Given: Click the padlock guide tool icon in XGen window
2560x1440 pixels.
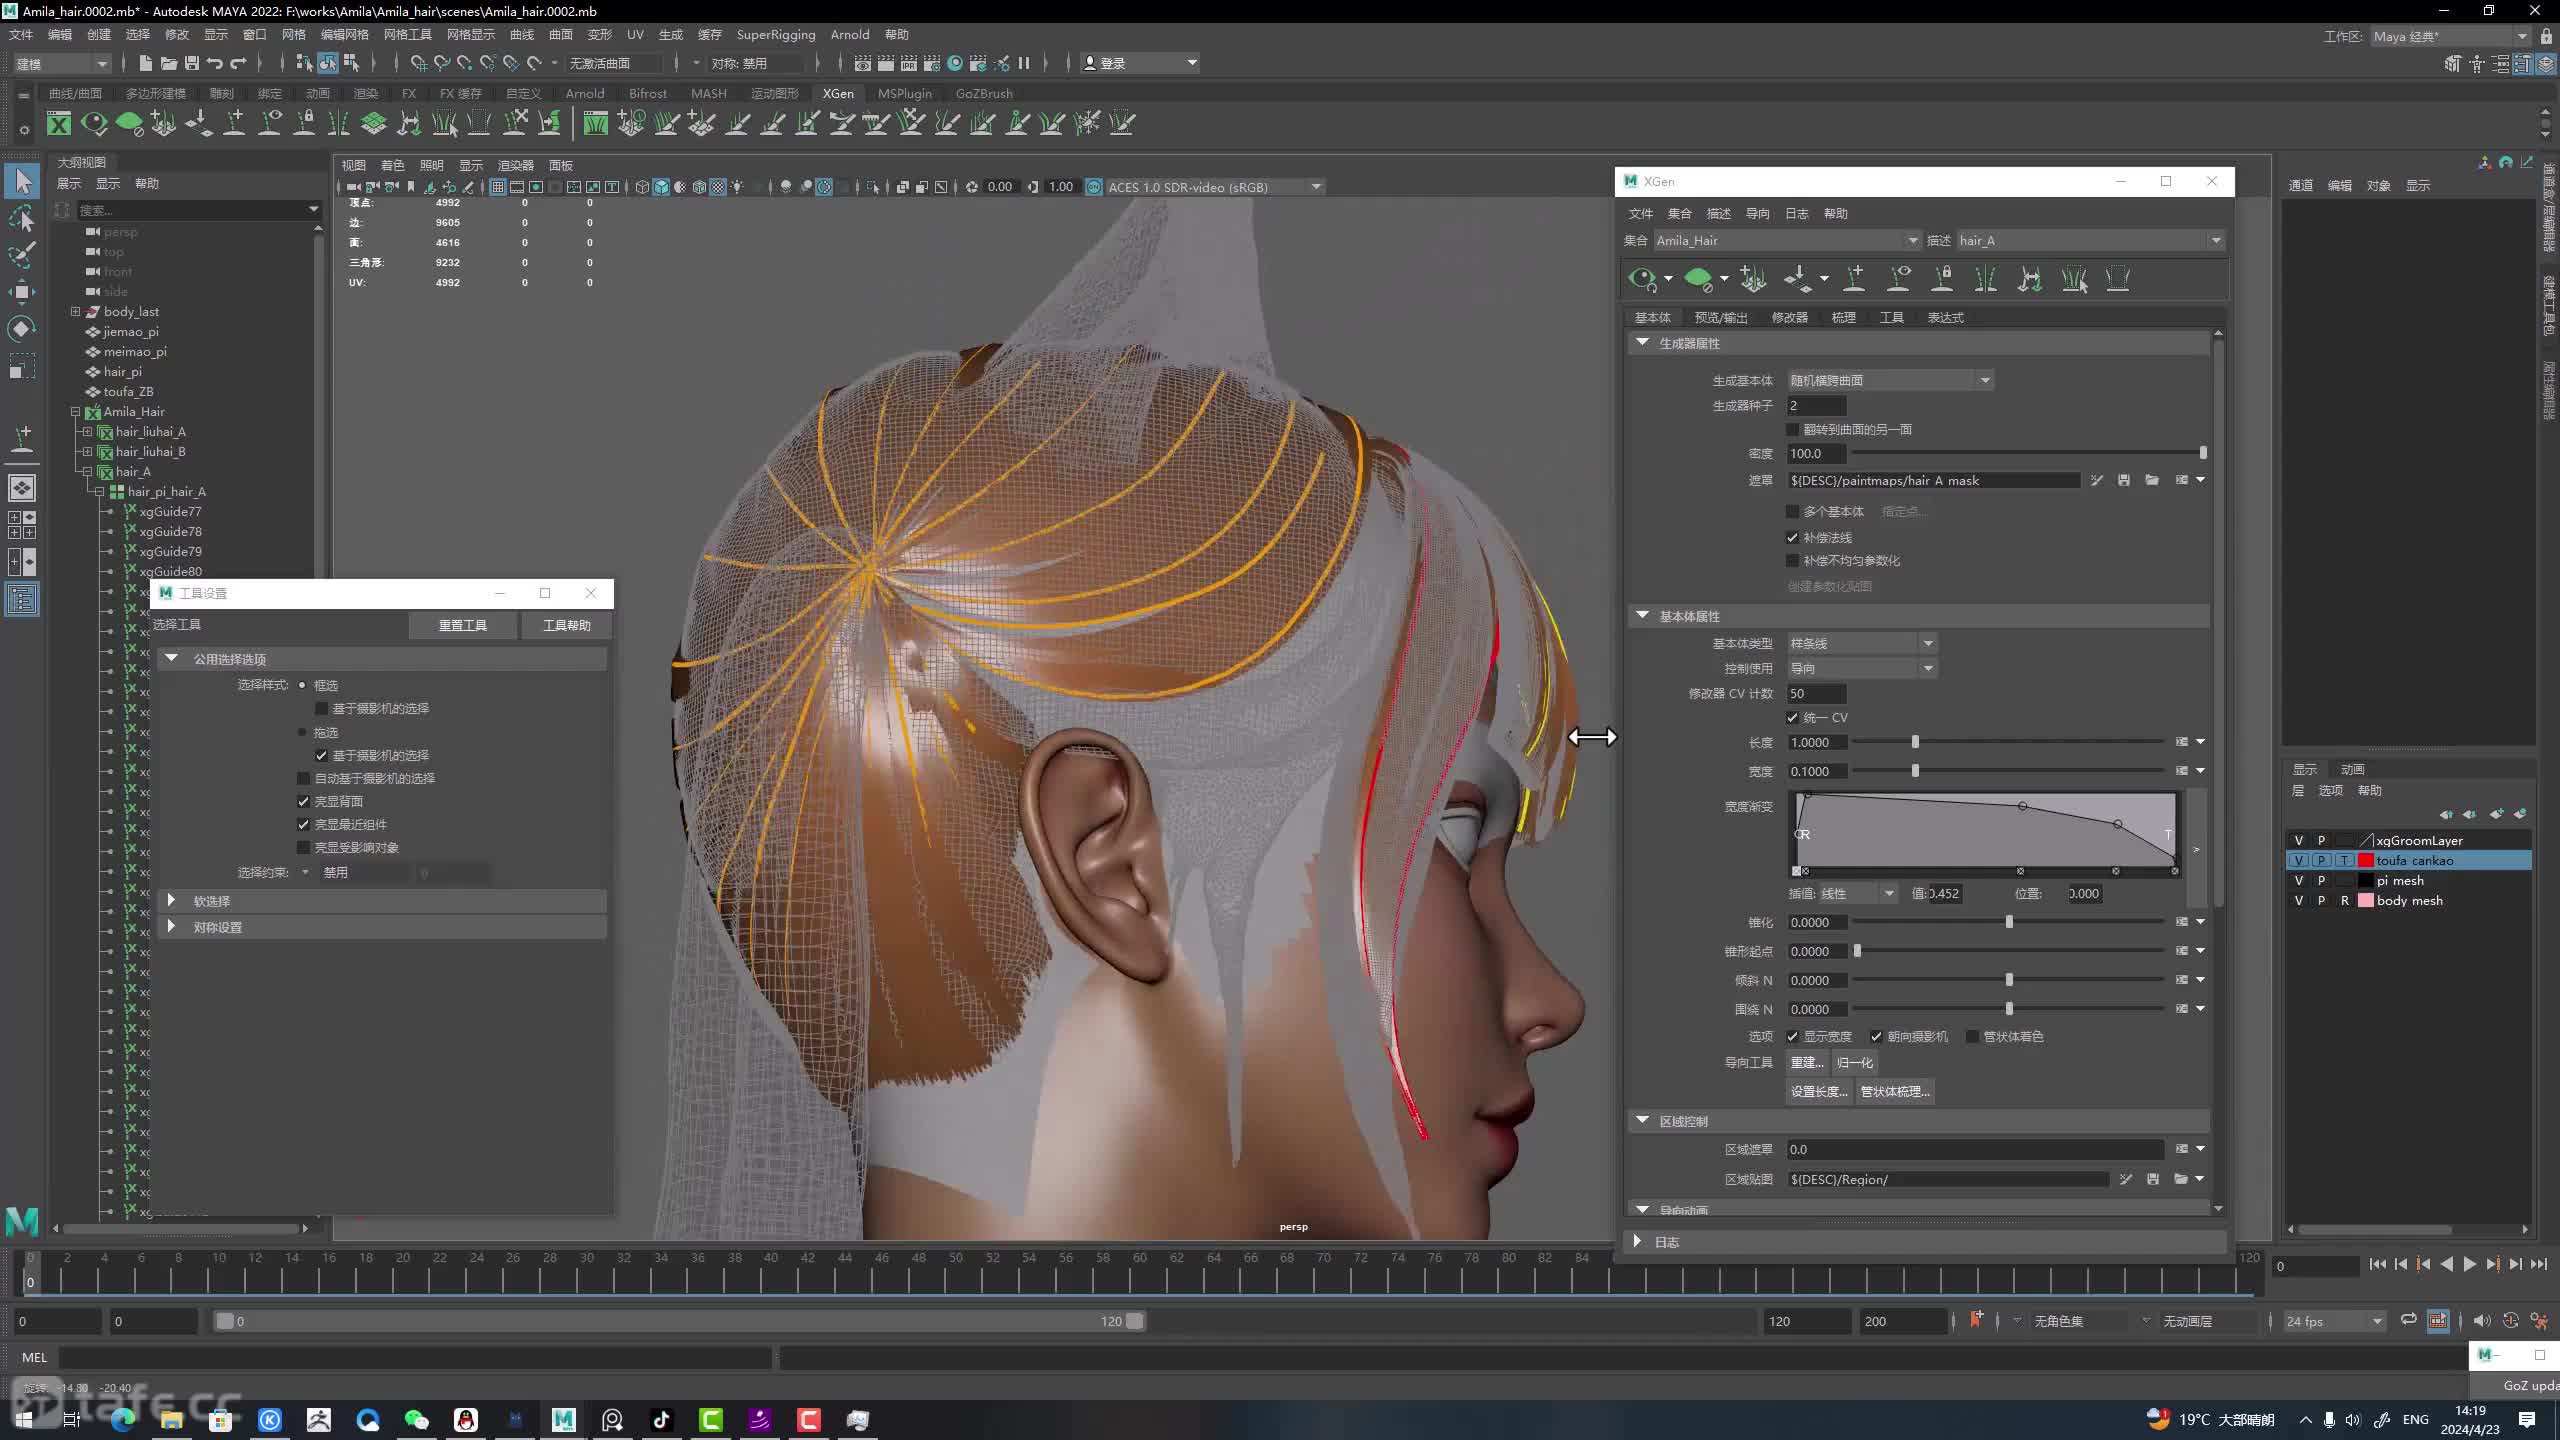Looking at the screenshot, I should tap(1942, 279).
